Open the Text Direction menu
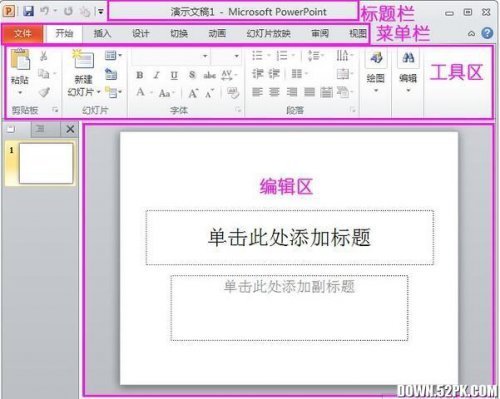 click(x=345, y=55)
